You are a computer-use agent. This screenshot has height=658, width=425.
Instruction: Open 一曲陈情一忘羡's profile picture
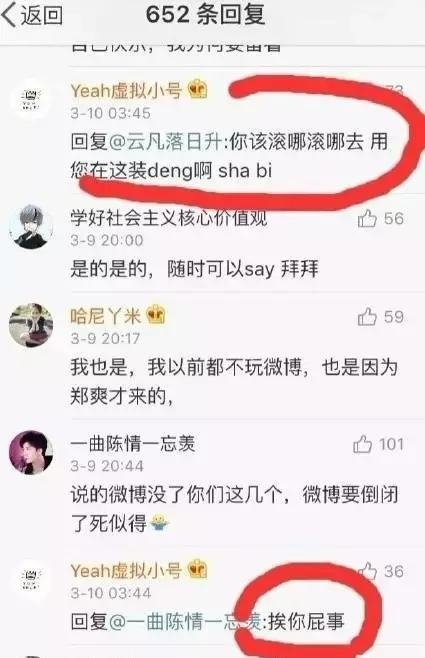[x=31, y=453]
